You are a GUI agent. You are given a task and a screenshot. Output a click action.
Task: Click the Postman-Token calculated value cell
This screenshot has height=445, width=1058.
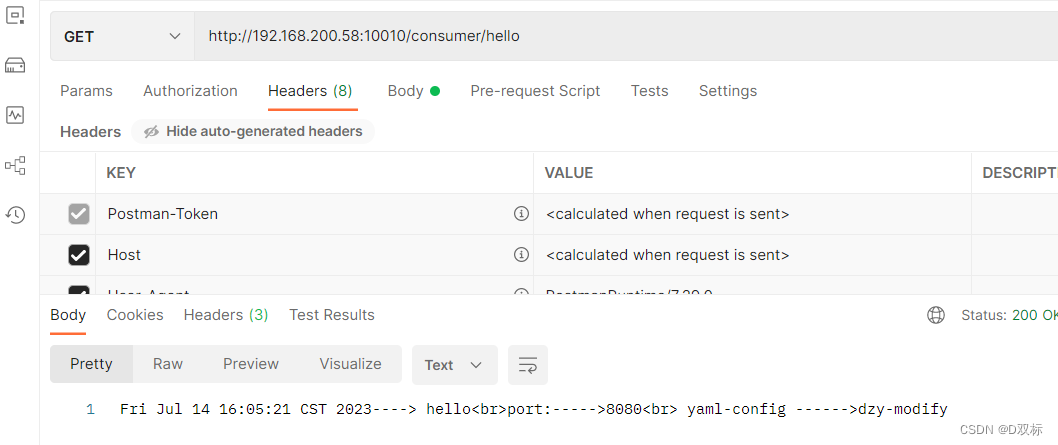click(x=752, y=214)
